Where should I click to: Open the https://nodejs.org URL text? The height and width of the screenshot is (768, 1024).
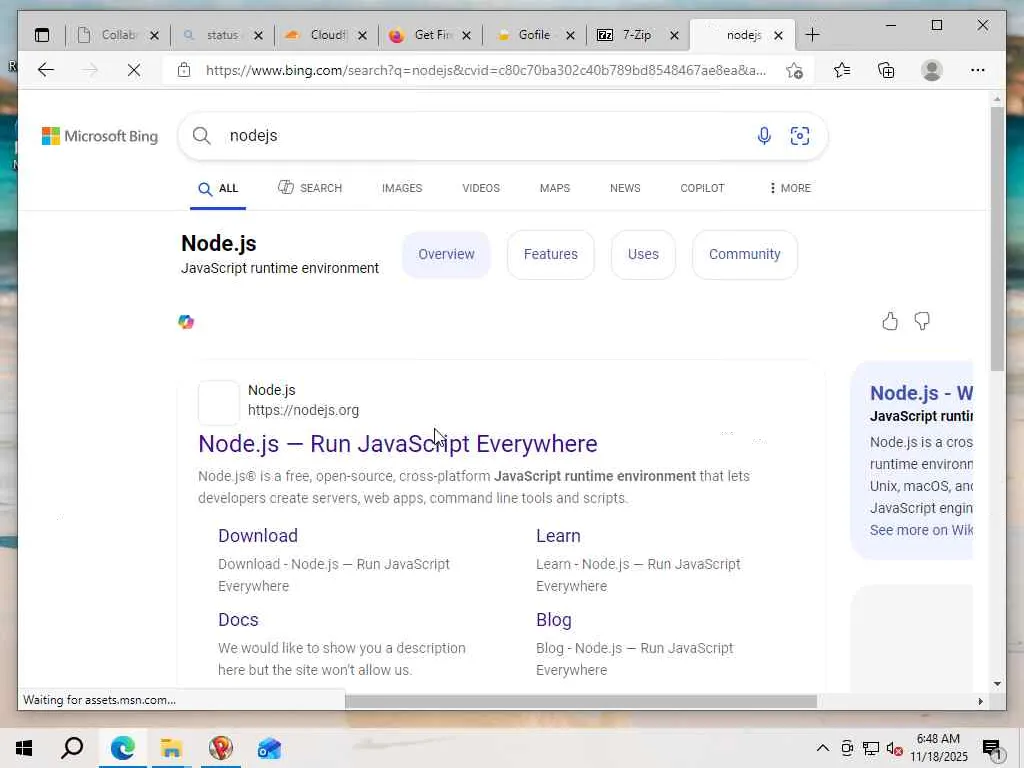(x=303, y=410)
